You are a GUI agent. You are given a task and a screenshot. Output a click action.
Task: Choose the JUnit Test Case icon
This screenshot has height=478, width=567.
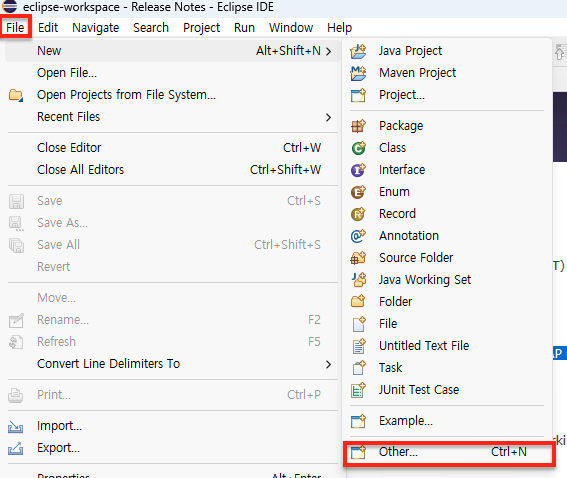click(358, 390)
